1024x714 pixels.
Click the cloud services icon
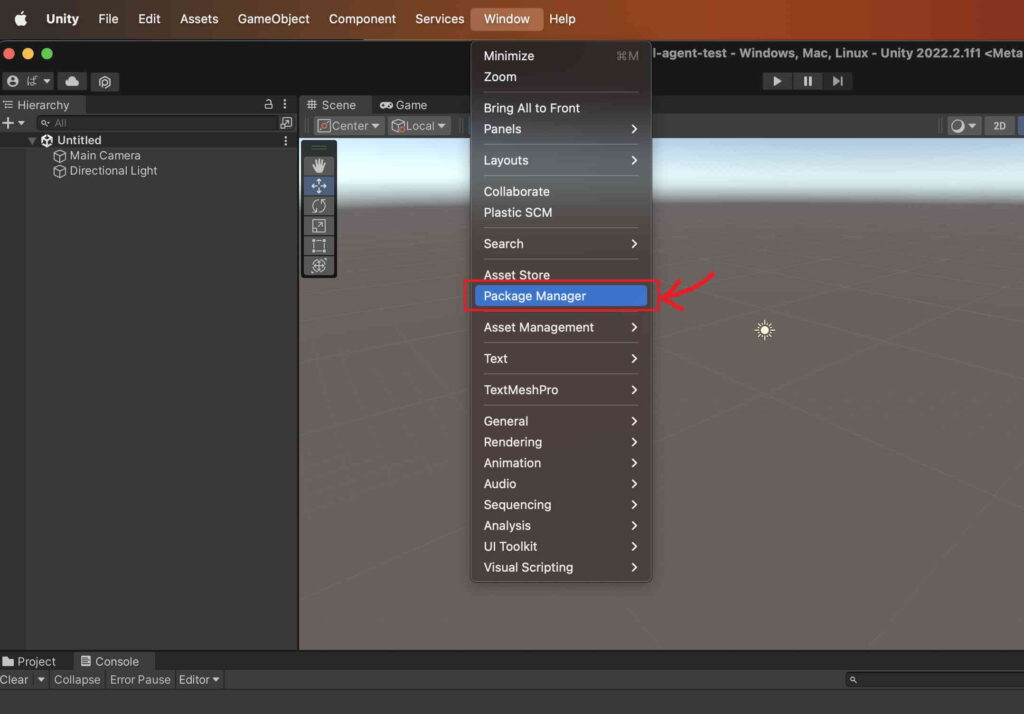click(x=72, y=81)
